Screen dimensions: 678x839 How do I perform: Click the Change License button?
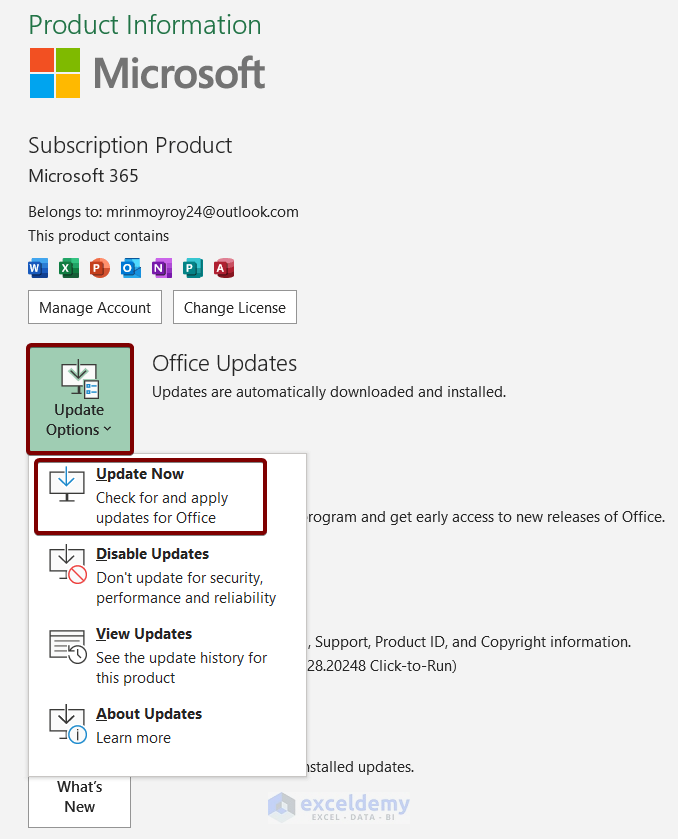[x=235, y=308]
